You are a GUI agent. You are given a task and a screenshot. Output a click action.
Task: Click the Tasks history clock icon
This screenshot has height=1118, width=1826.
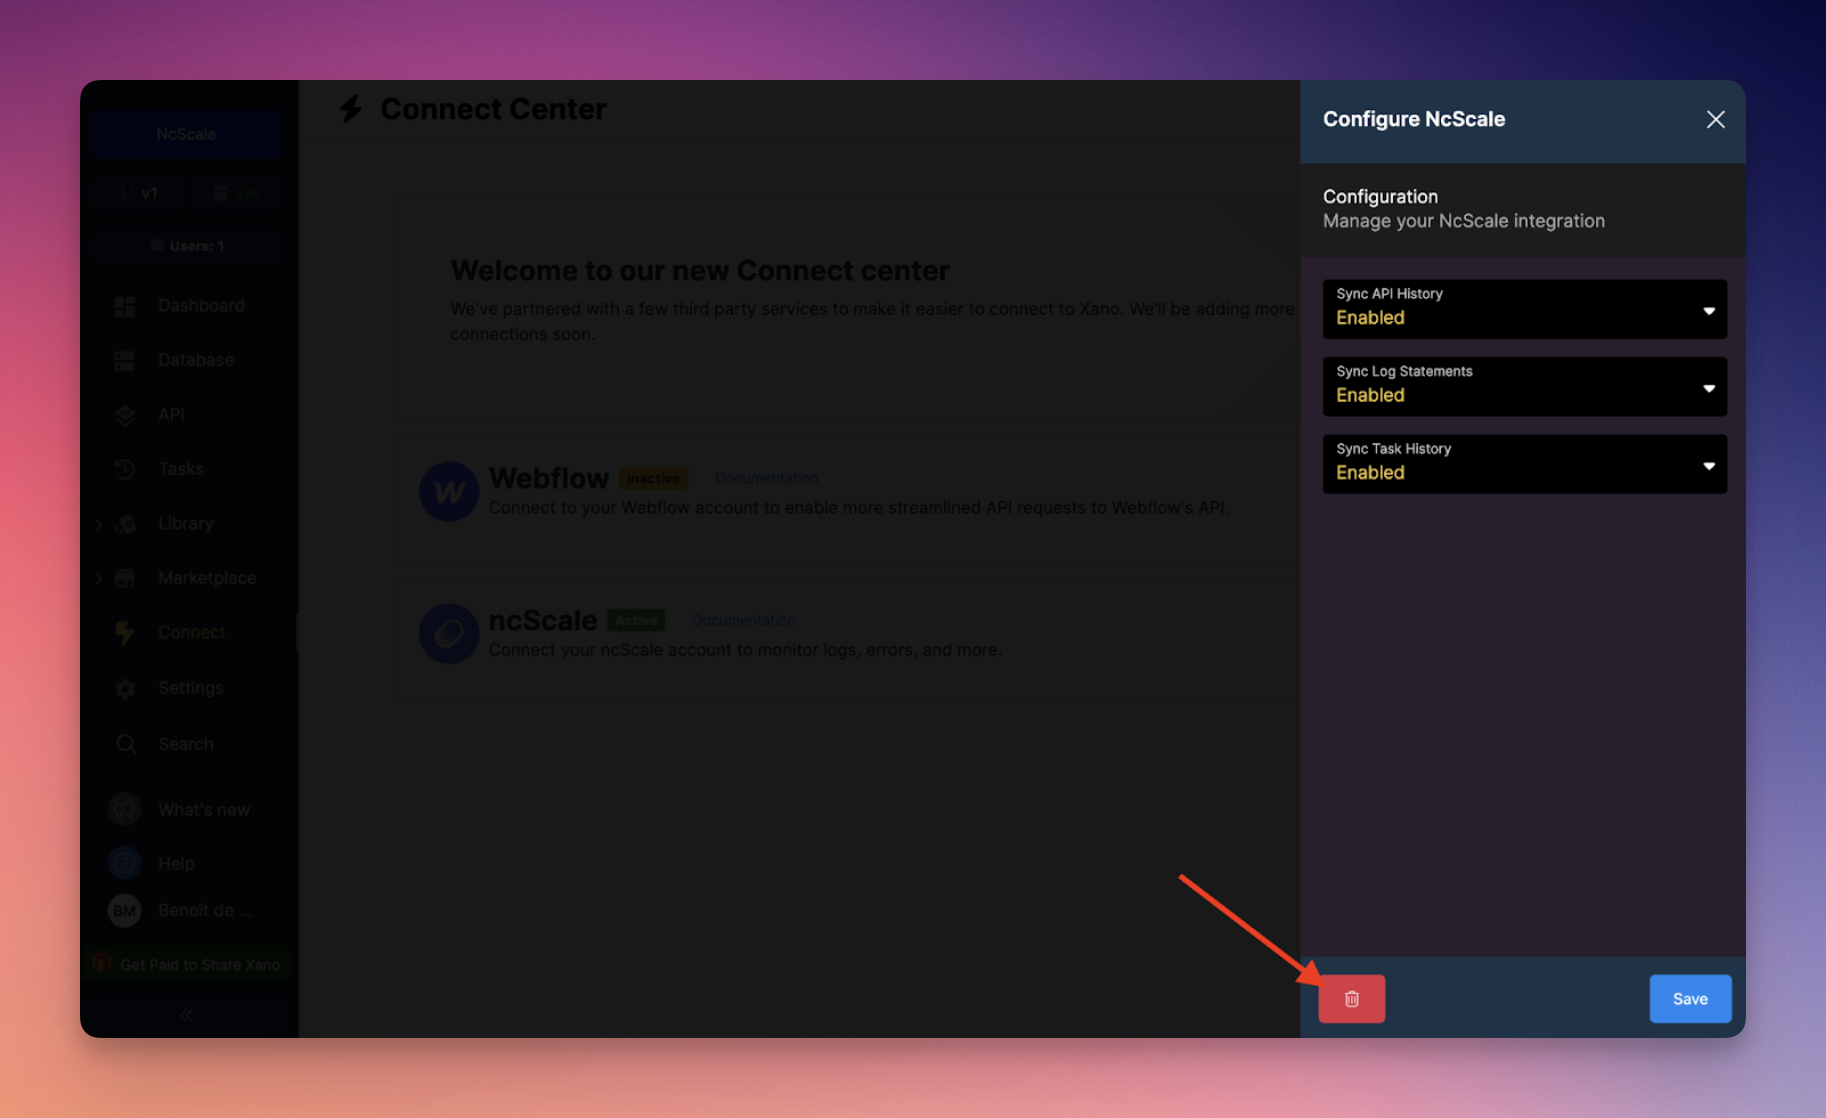click(x=125, y=469)
